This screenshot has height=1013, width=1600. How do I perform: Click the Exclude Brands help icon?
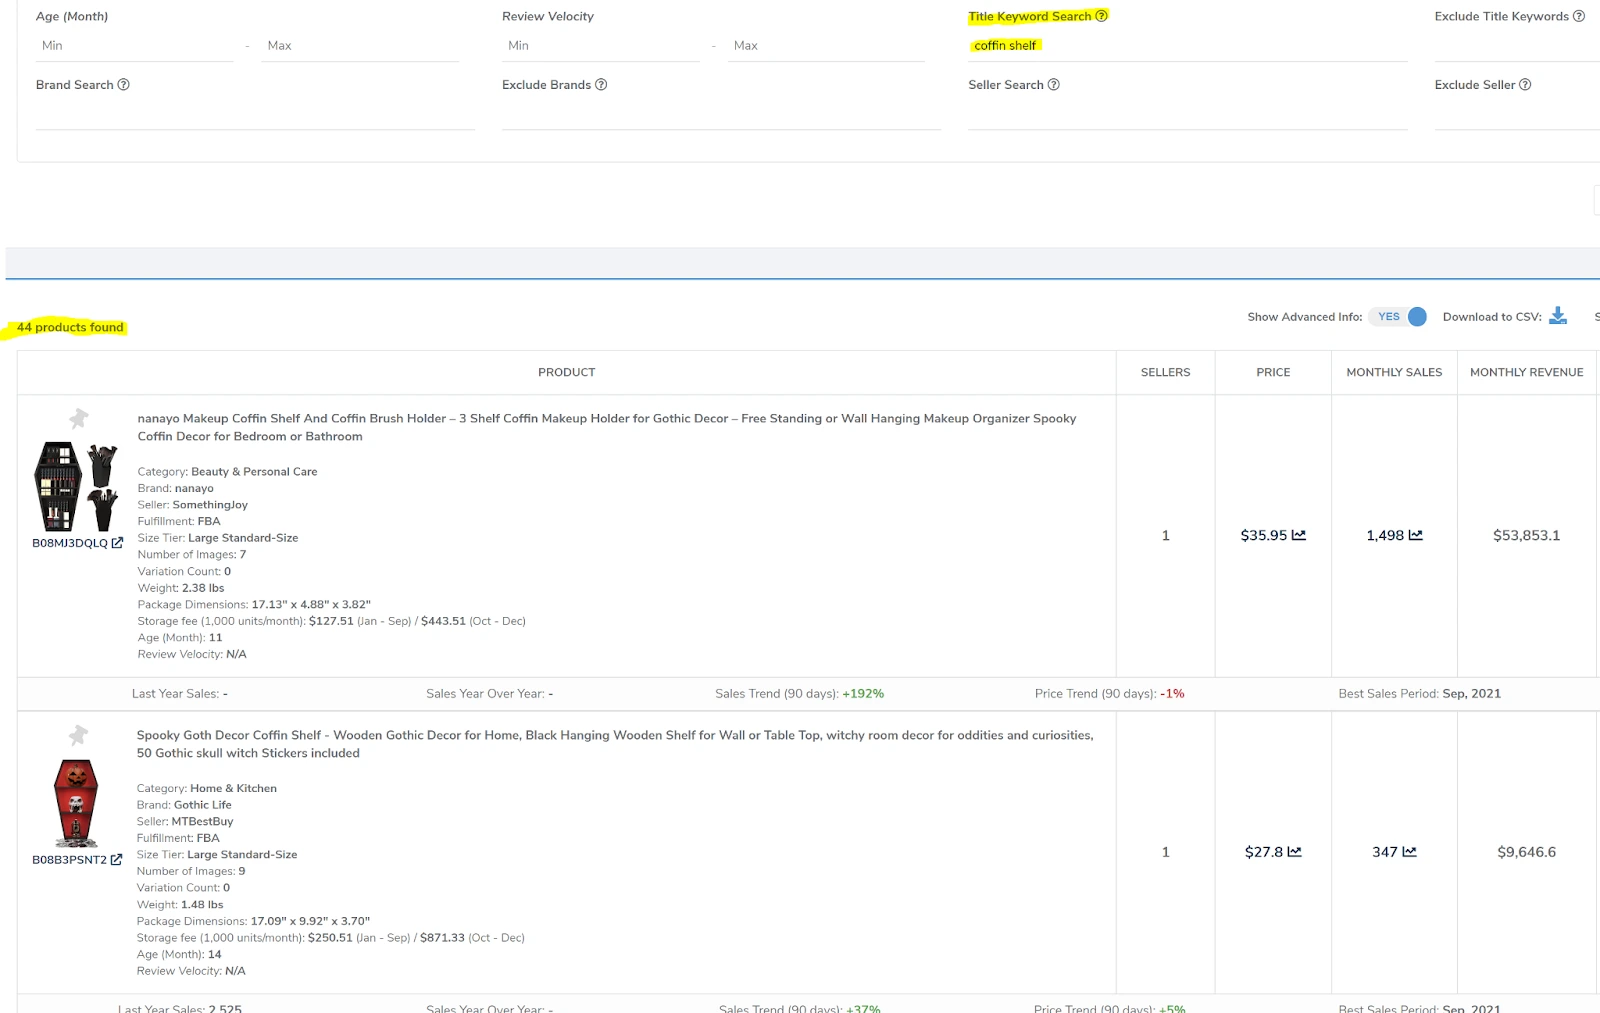click(x=601, y=85)
